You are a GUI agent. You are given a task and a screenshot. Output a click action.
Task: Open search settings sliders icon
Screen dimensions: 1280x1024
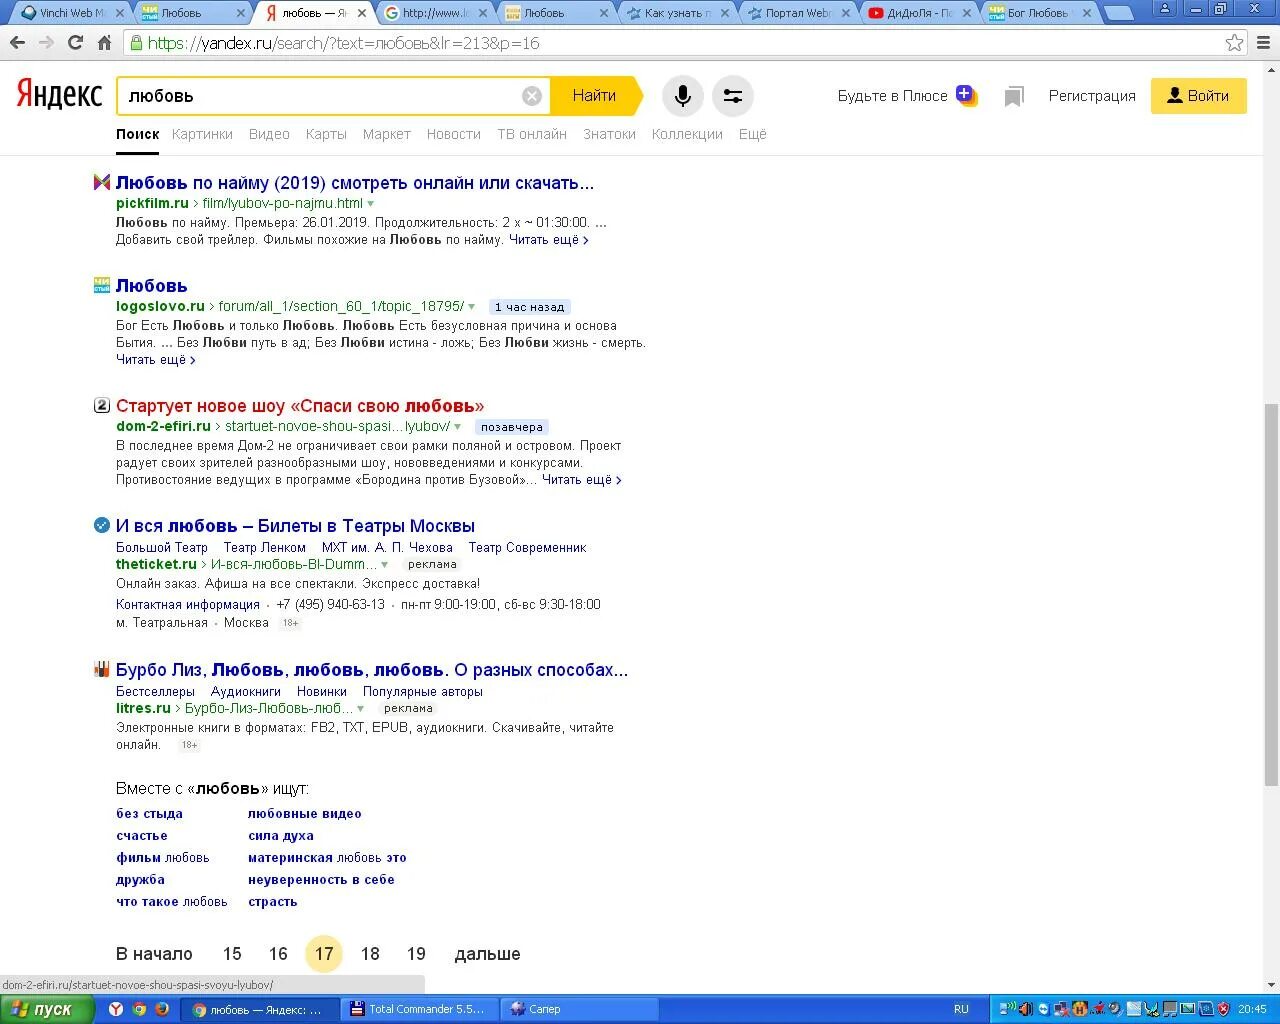point(733,96)
